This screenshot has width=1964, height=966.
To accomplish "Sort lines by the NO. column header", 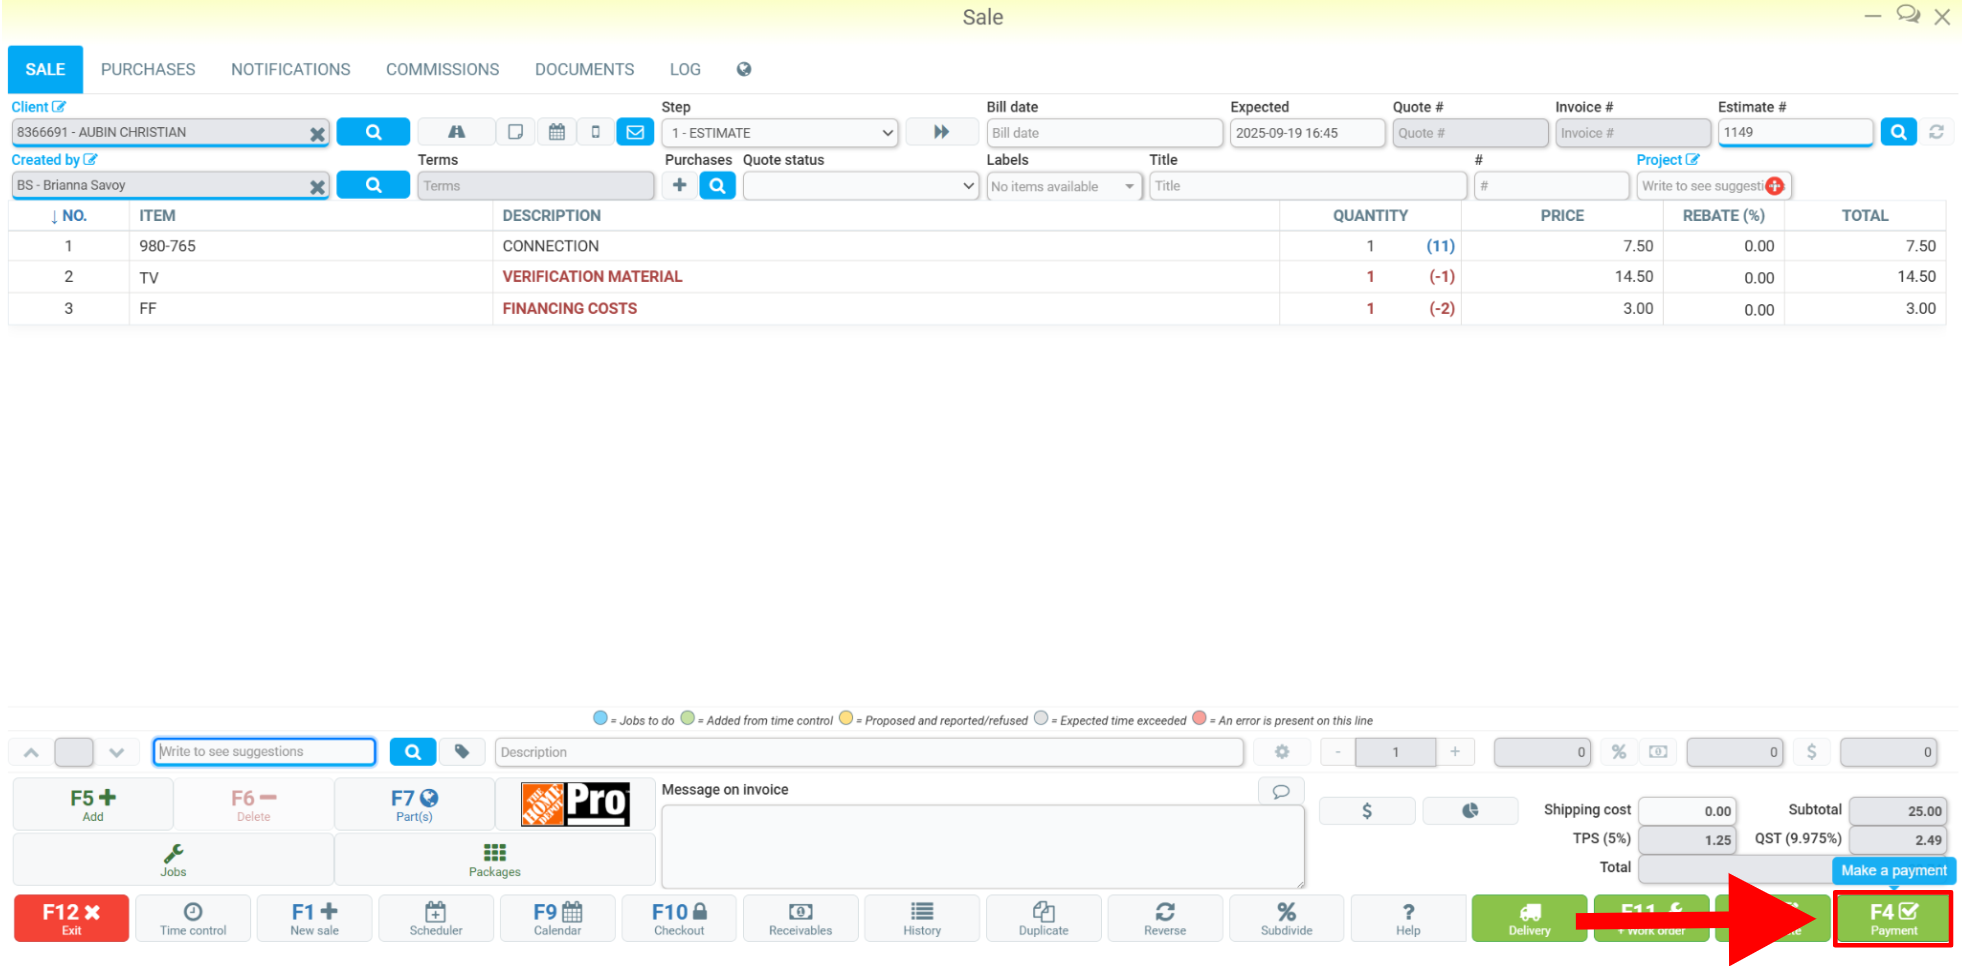I will click(x=69, y=216).
